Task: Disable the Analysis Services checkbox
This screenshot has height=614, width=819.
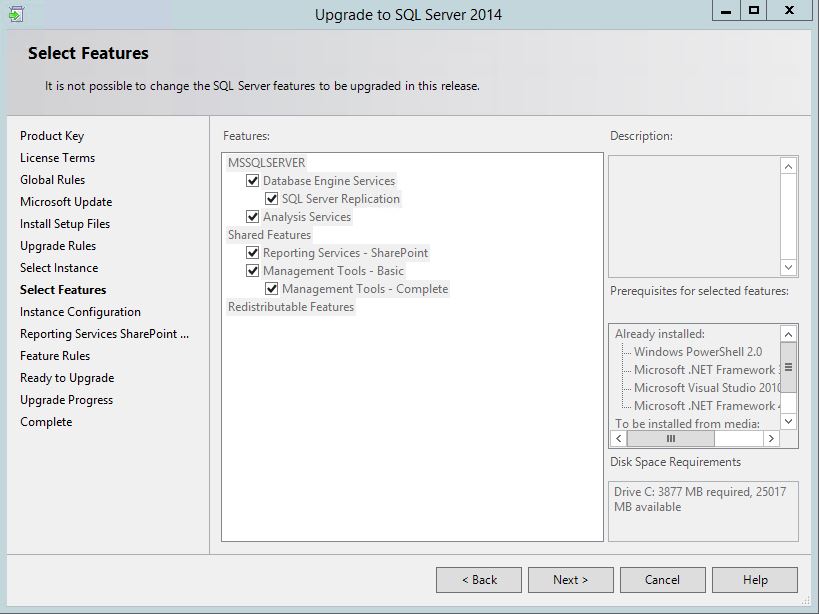Action: (x=255, y=217)
